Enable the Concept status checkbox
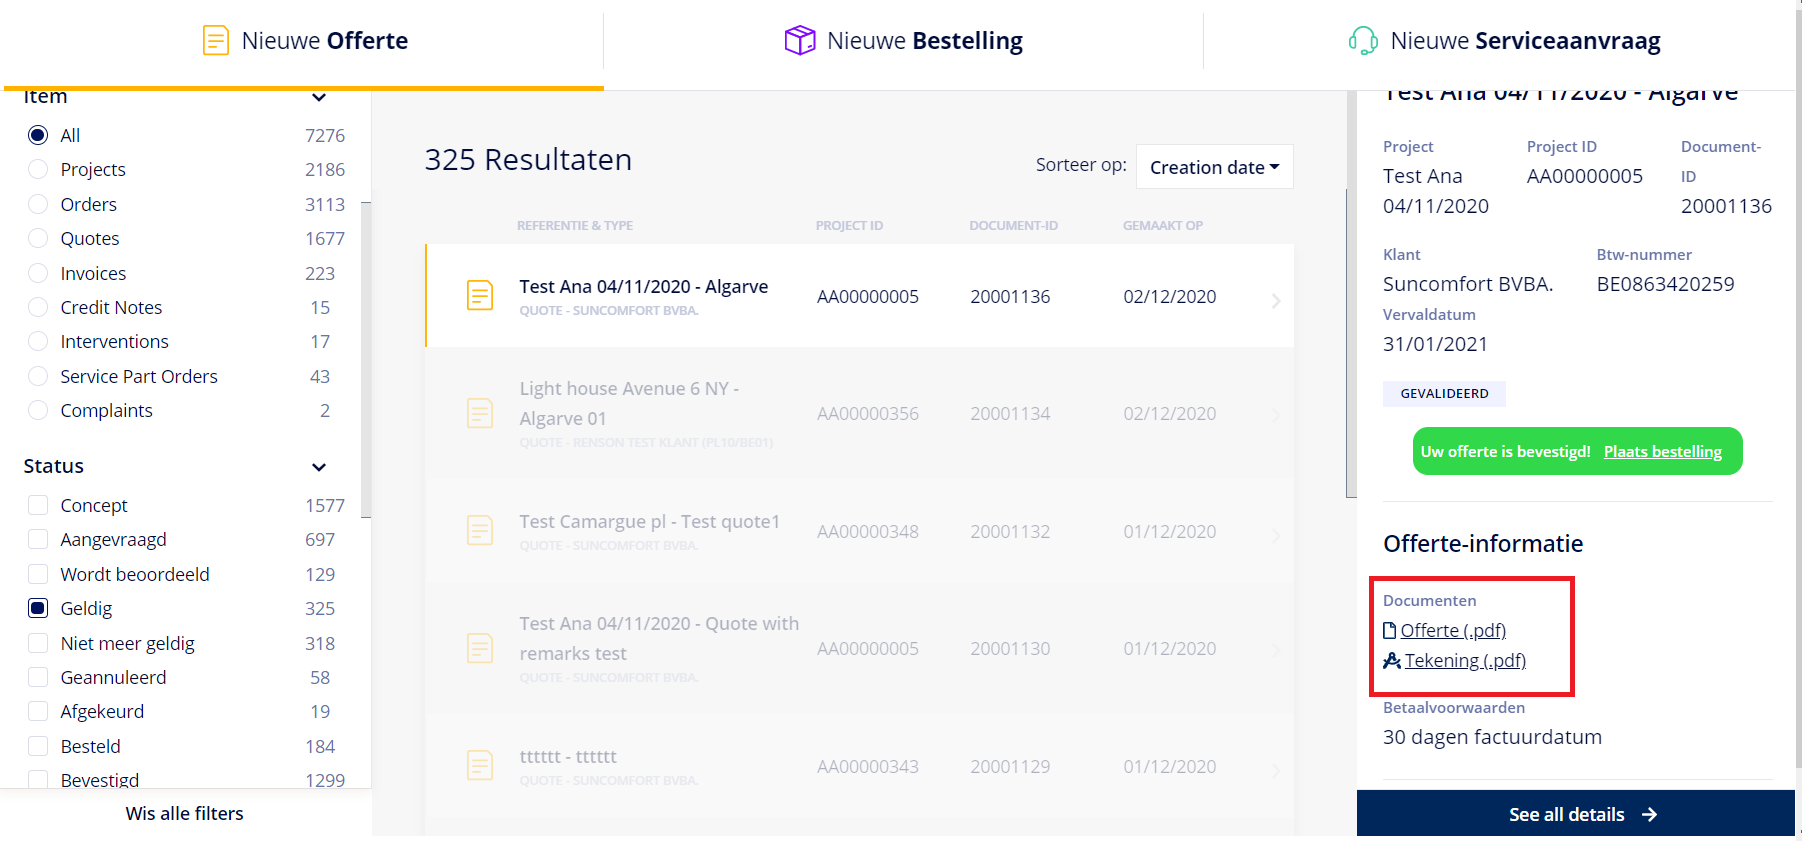The width and height of the screenshot is (1802, 841). (38, 505)
